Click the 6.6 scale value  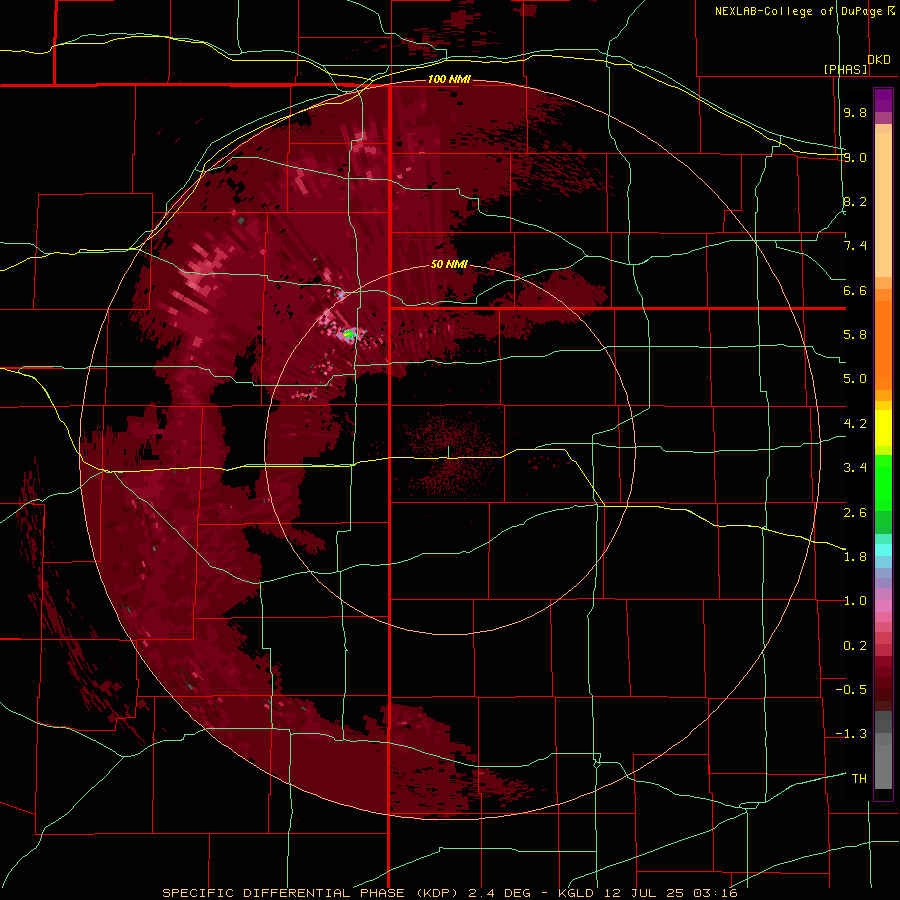click(x=855, y=290)
